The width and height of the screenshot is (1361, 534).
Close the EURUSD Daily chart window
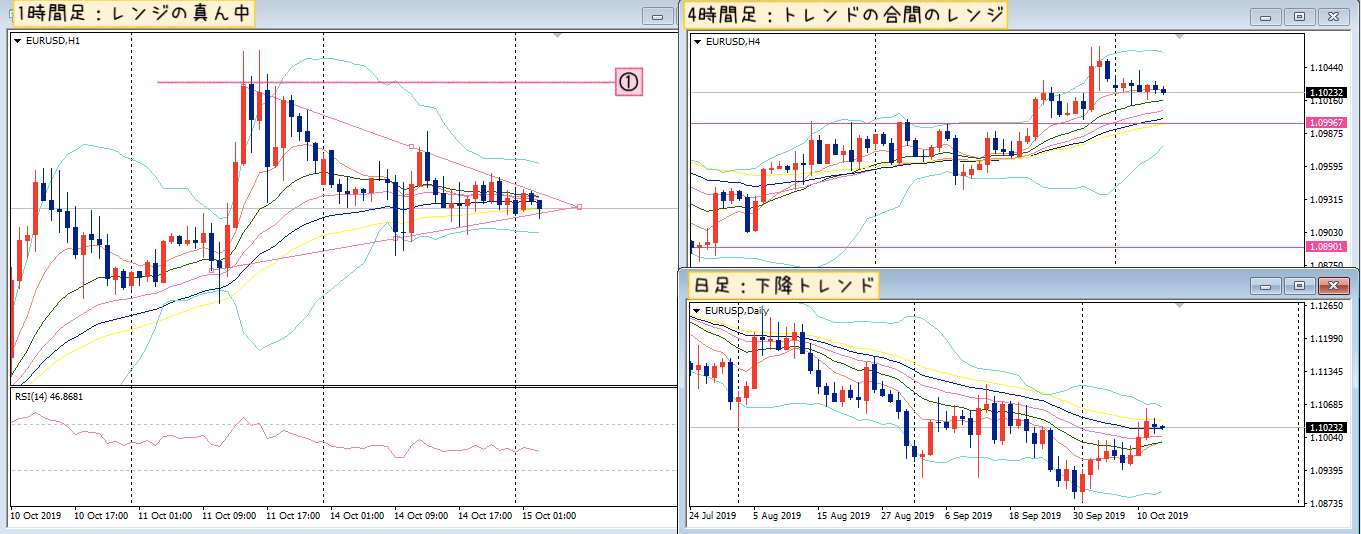click(x=1333, y=286)
